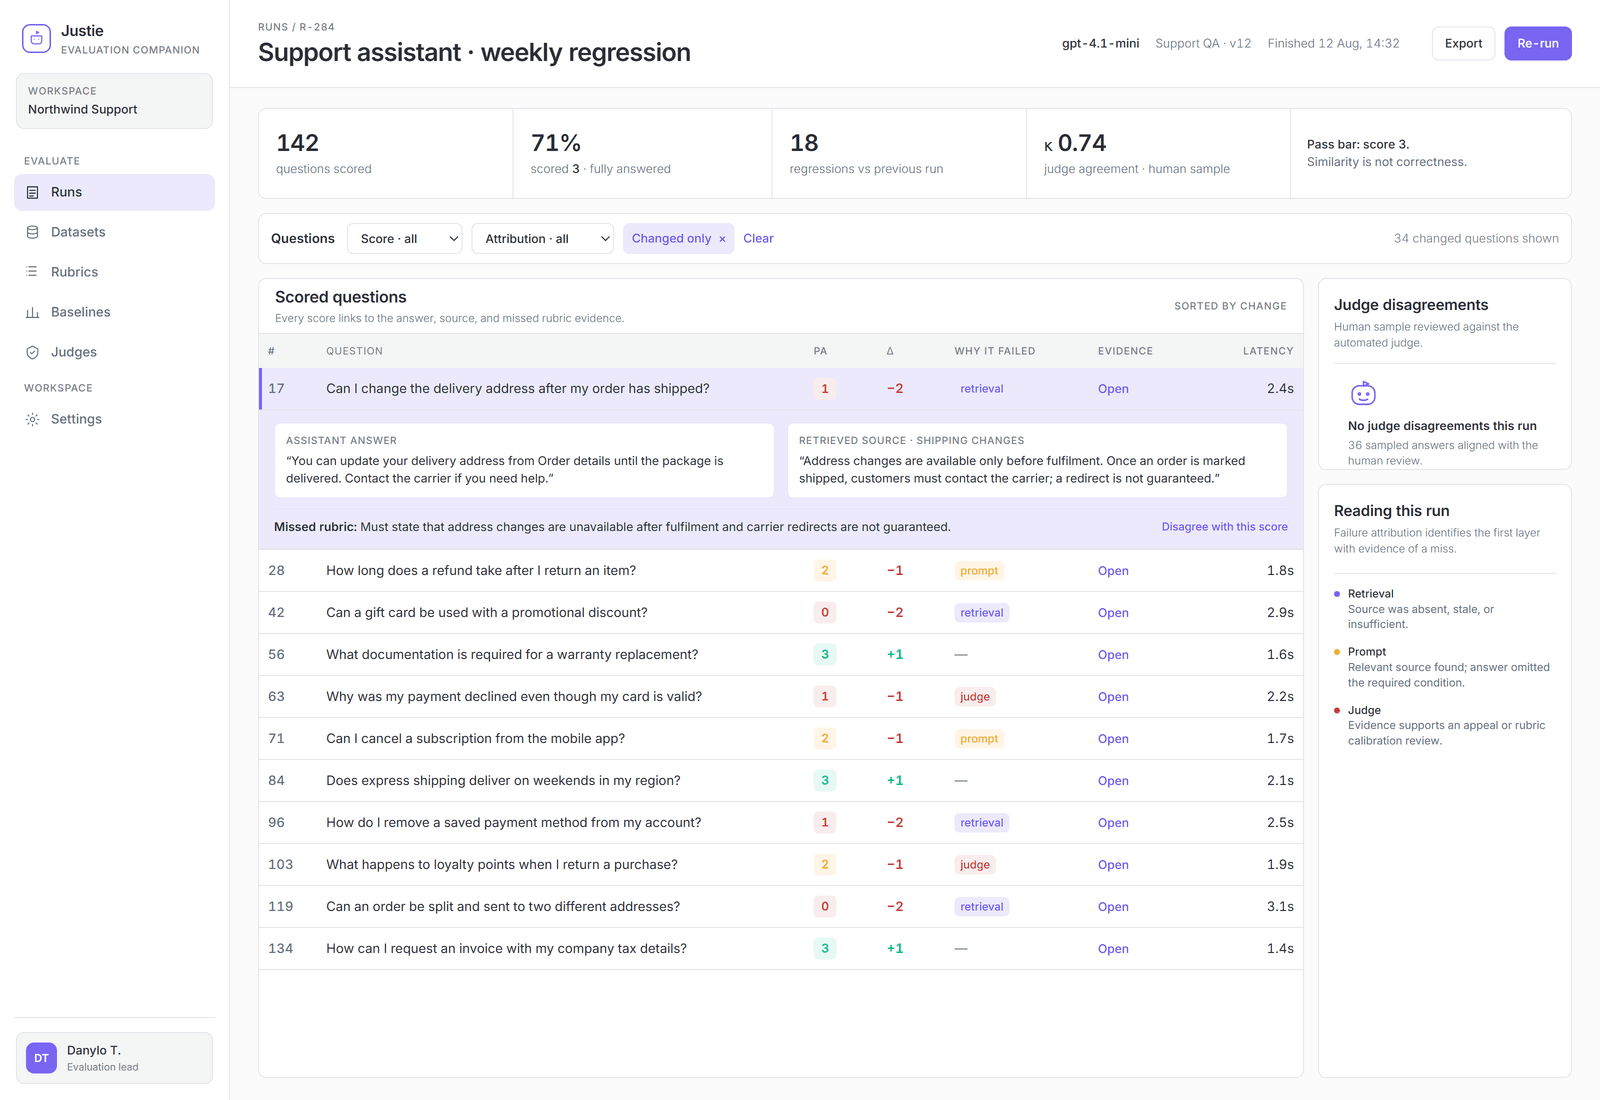The image size is (1600, 1100).
Task: Toggle the Changed only filter
Action: [671, 238]
